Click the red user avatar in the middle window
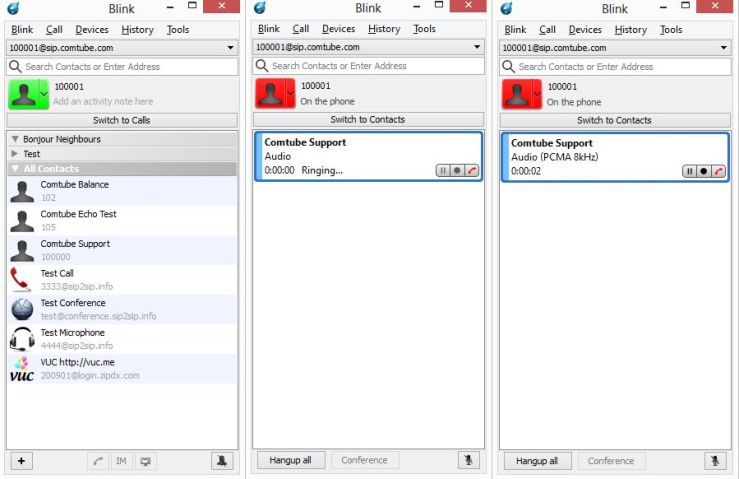The image size is (740, 479). [270, 93]
